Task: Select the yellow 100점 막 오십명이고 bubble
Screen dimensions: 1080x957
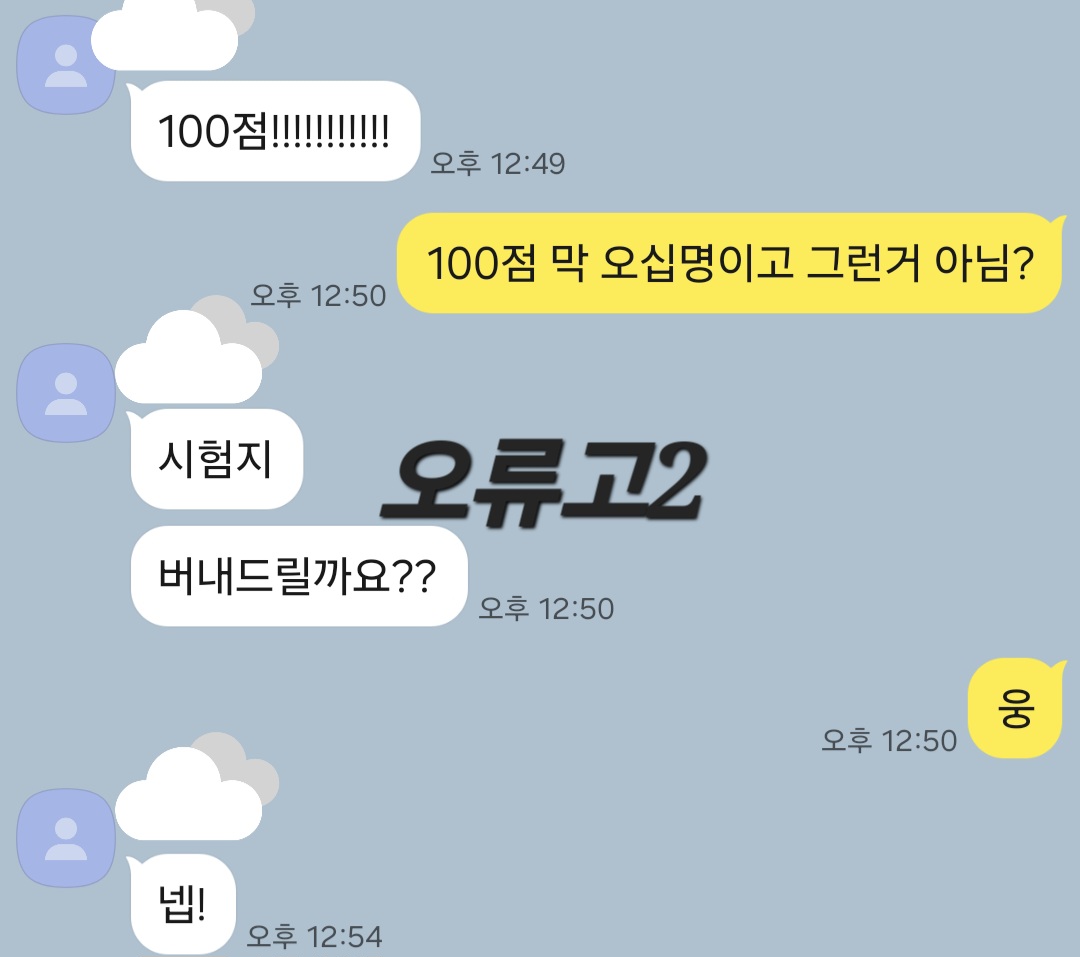Action: point(730,263)
